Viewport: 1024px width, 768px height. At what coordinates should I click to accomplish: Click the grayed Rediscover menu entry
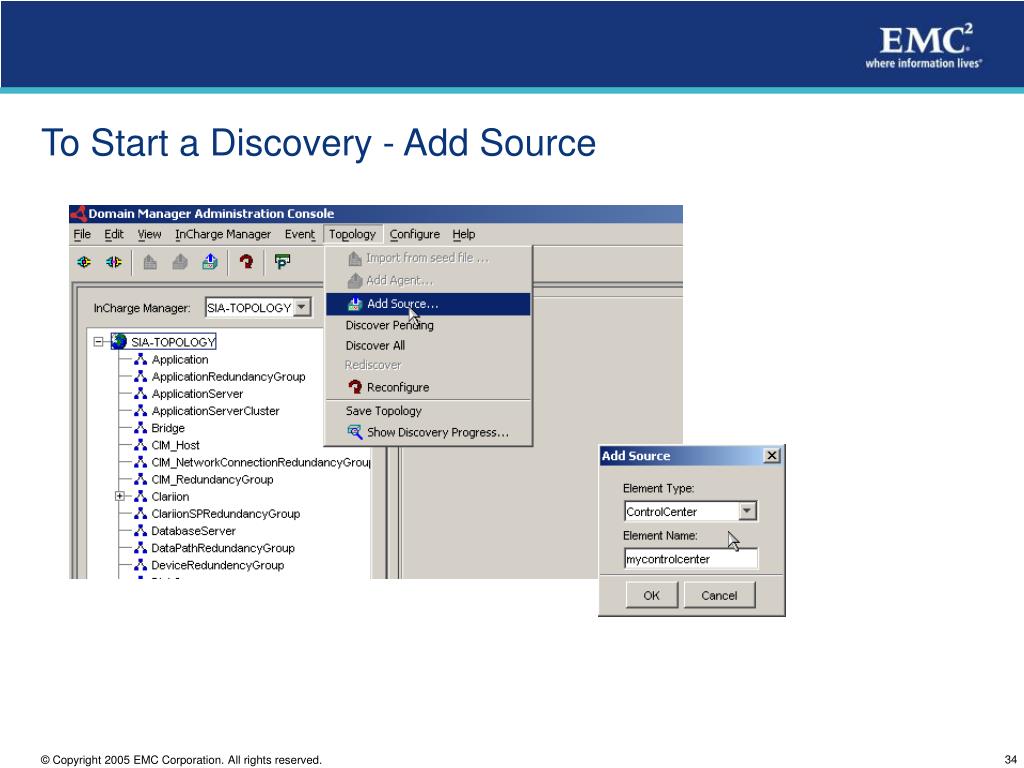pyautogui.click(x=373, y=365)
